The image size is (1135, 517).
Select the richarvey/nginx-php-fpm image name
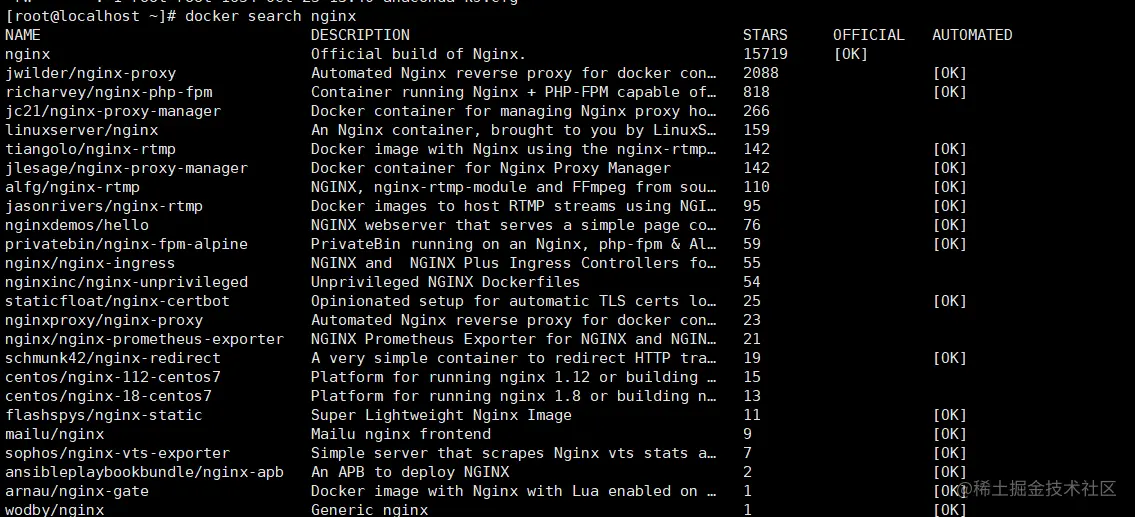click(109, 92)
